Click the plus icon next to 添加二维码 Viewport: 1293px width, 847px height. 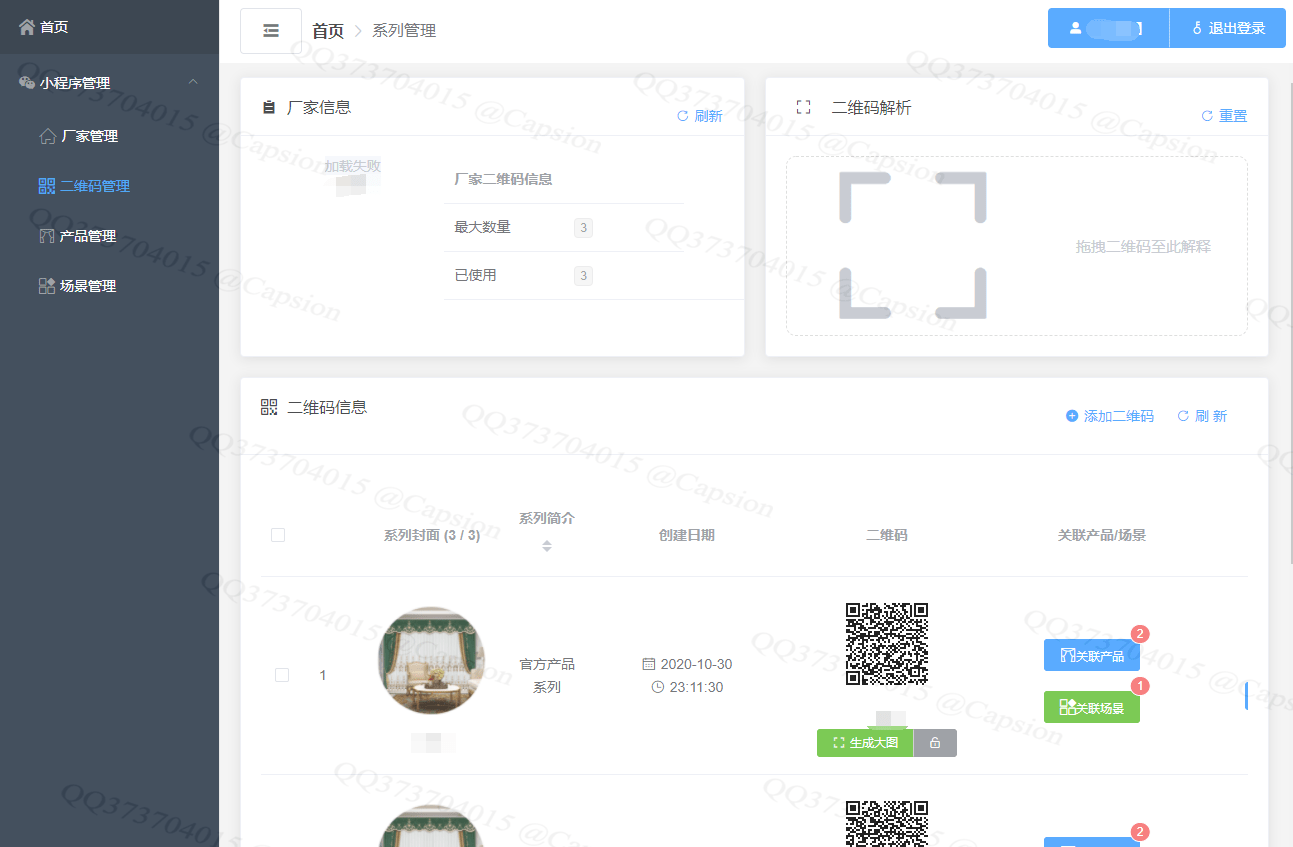coord(1072,416)
